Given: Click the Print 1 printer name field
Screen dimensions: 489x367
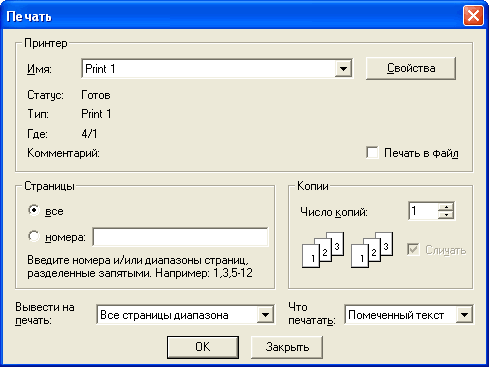Looking at the screenshot, I should [x=217, y=69].
